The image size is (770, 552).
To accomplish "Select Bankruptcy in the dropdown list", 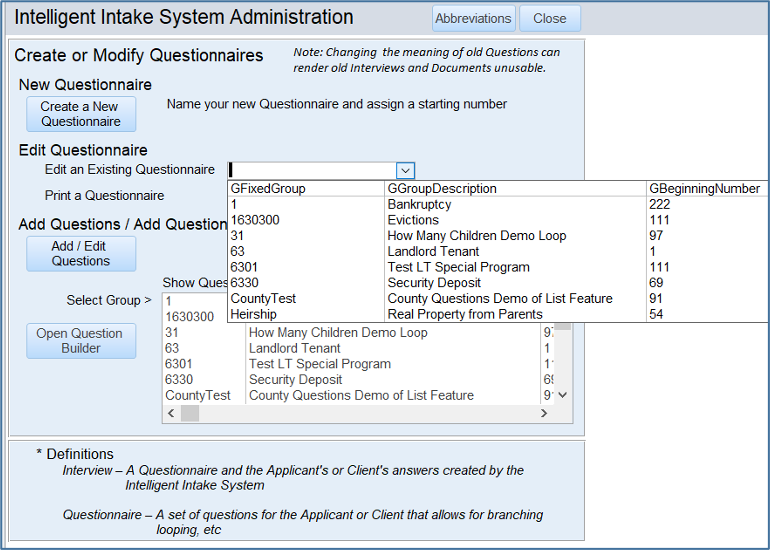I will [419, 204].
